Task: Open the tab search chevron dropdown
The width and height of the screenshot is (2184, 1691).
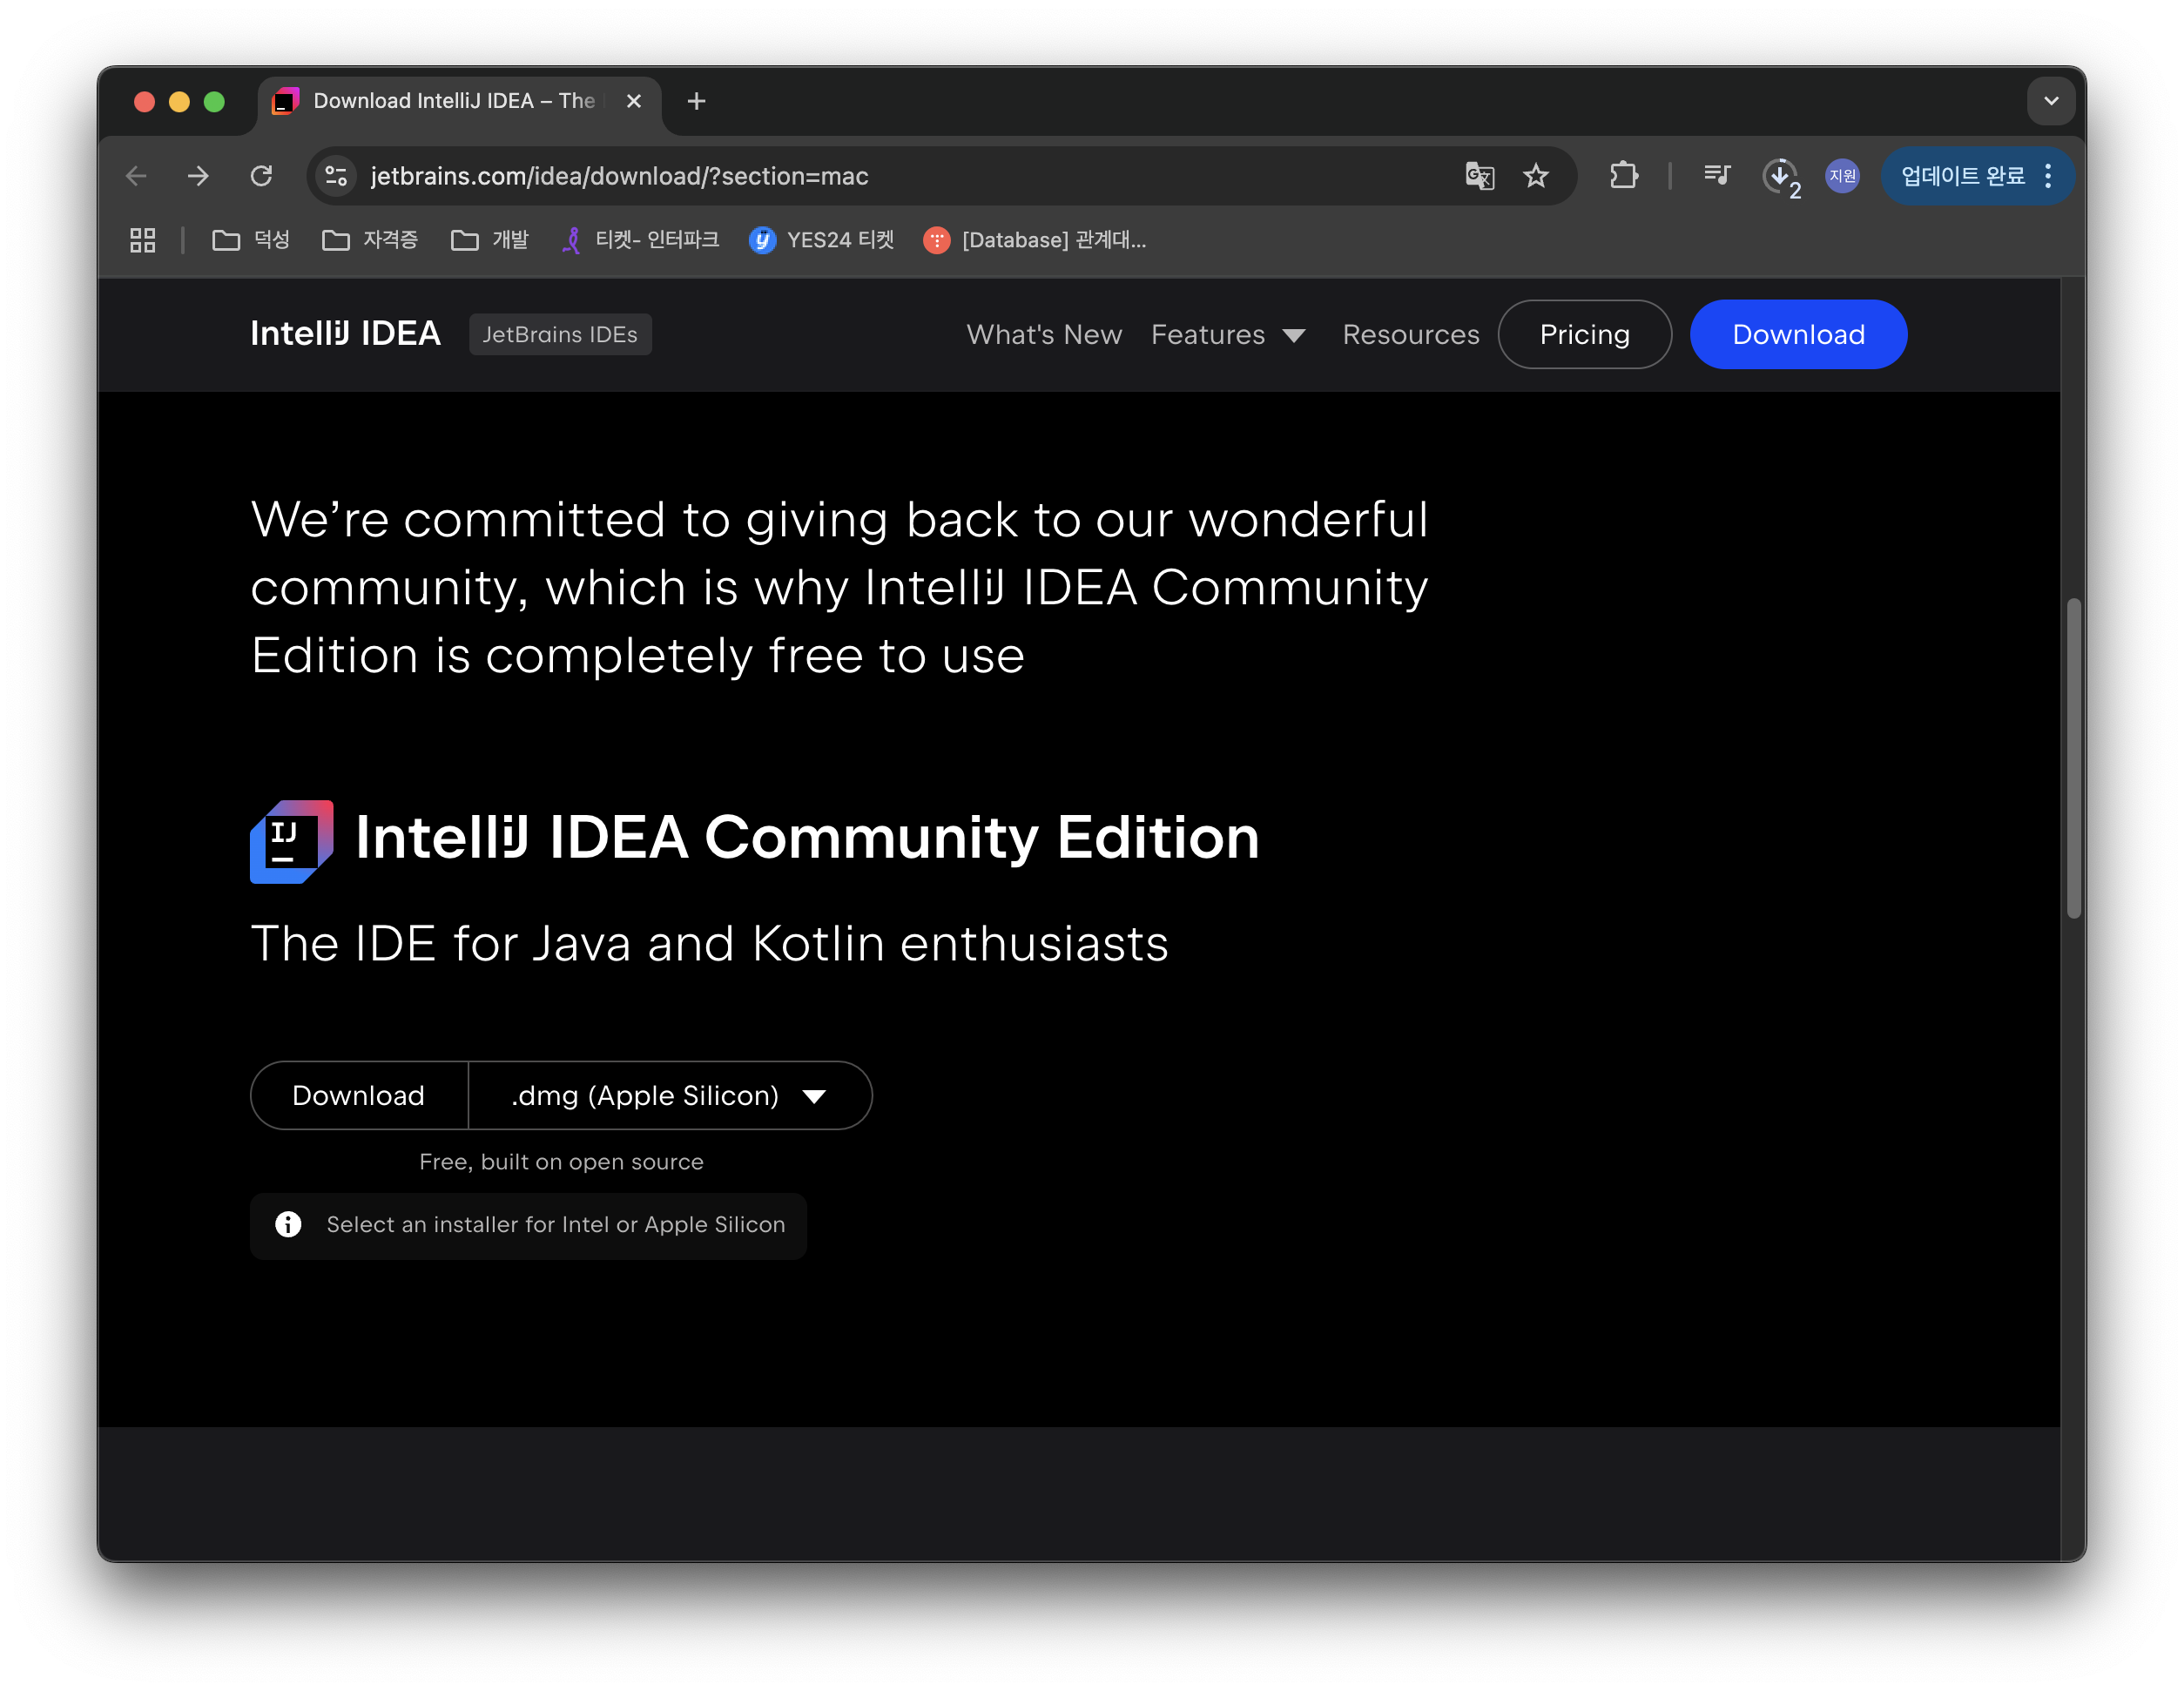Action: 2051,101
